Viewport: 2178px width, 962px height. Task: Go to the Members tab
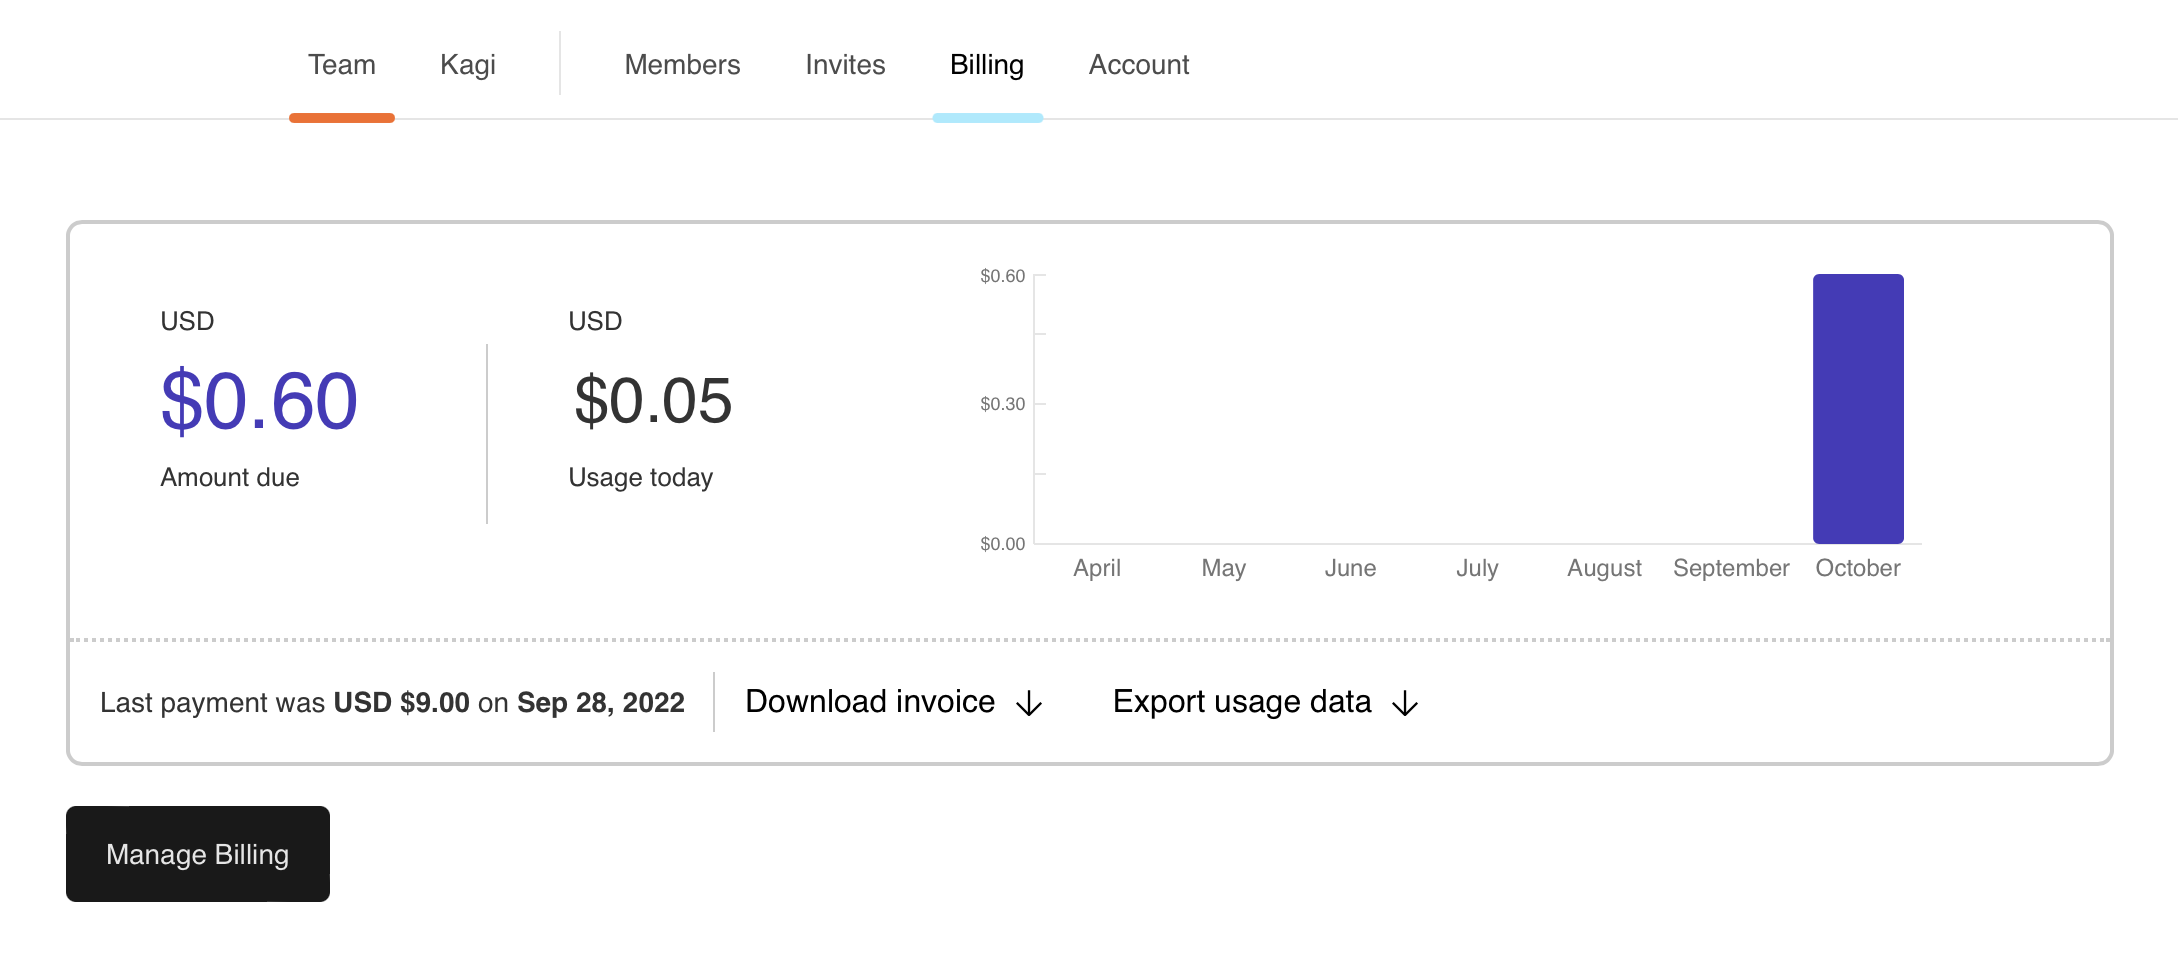point(682,65)
